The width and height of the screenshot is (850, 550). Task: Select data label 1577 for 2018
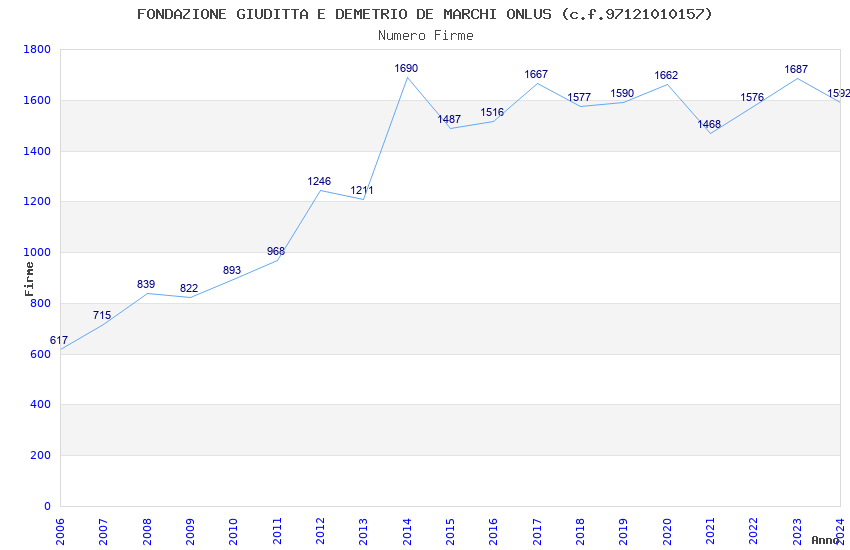579,97
